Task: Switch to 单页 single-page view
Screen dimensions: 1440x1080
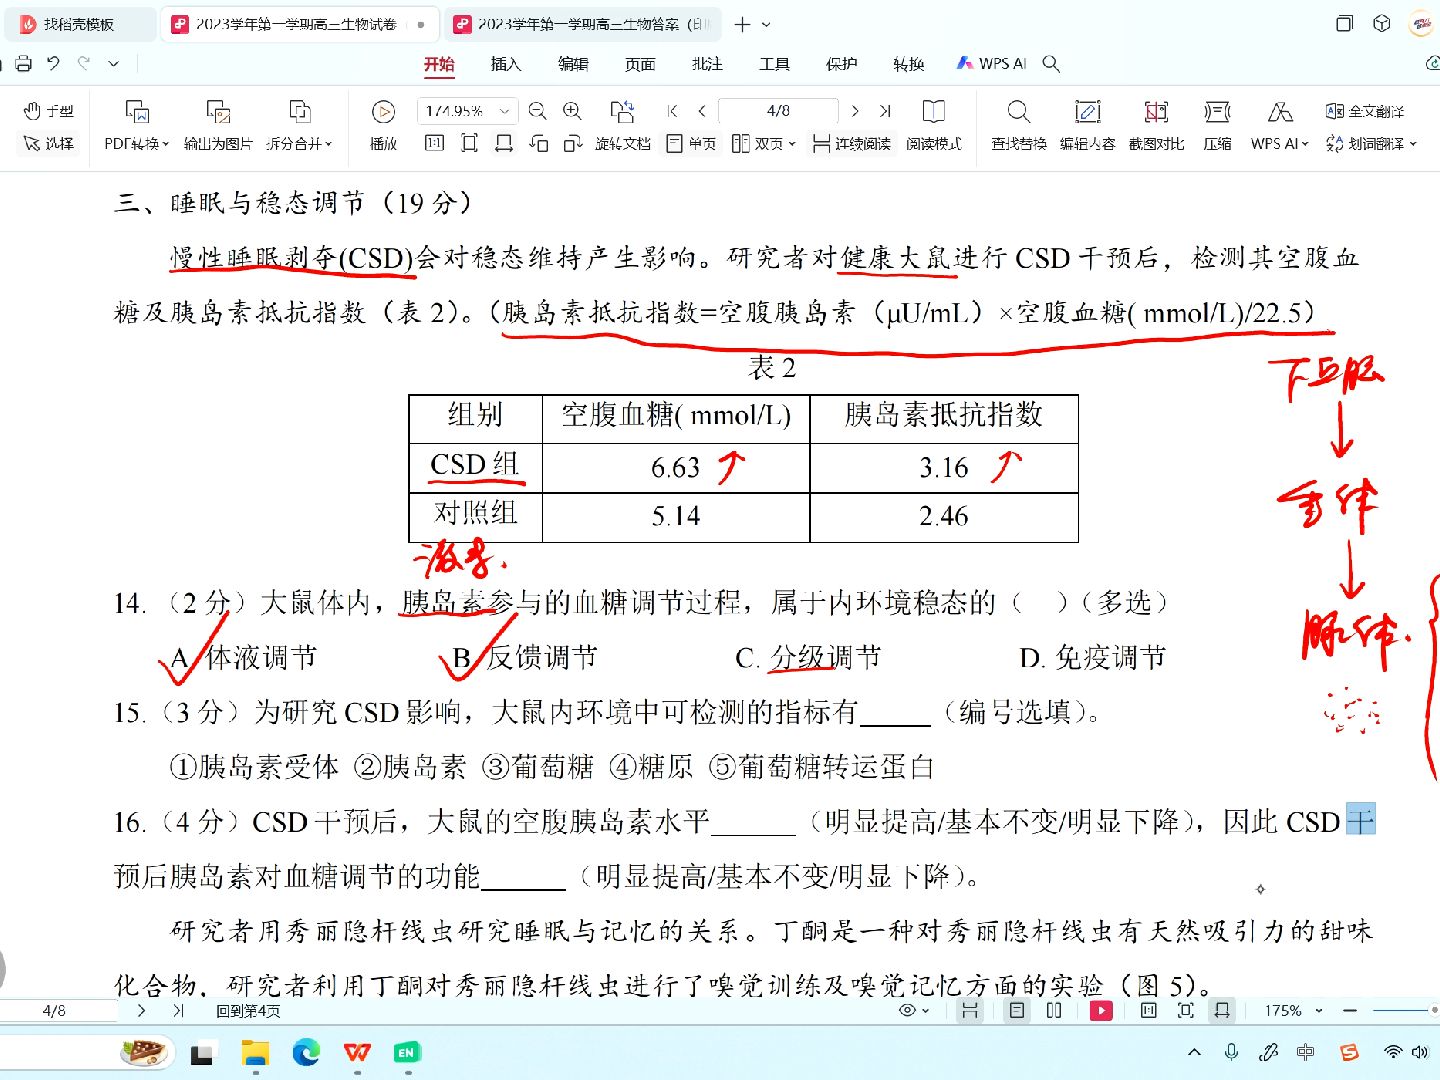Action: pos(691,144)
